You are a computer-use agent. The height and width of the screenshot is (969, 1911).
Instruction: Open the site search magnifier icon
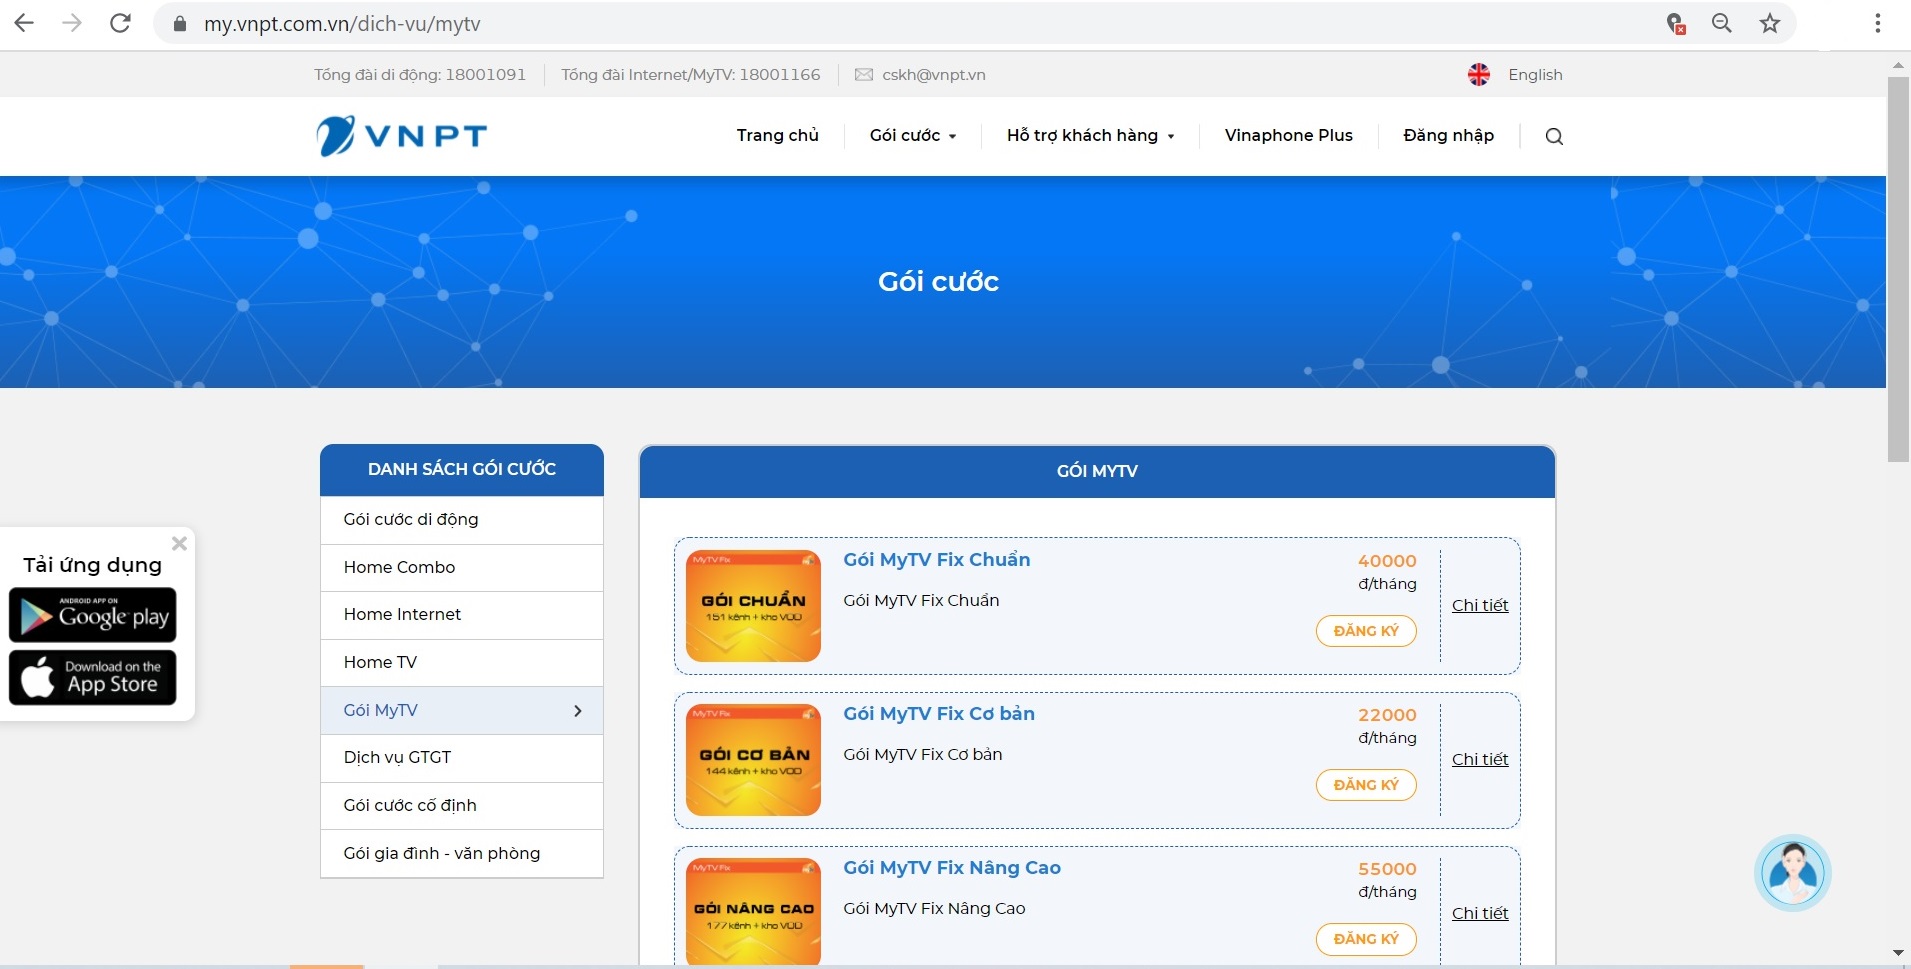pos(1551,136)
